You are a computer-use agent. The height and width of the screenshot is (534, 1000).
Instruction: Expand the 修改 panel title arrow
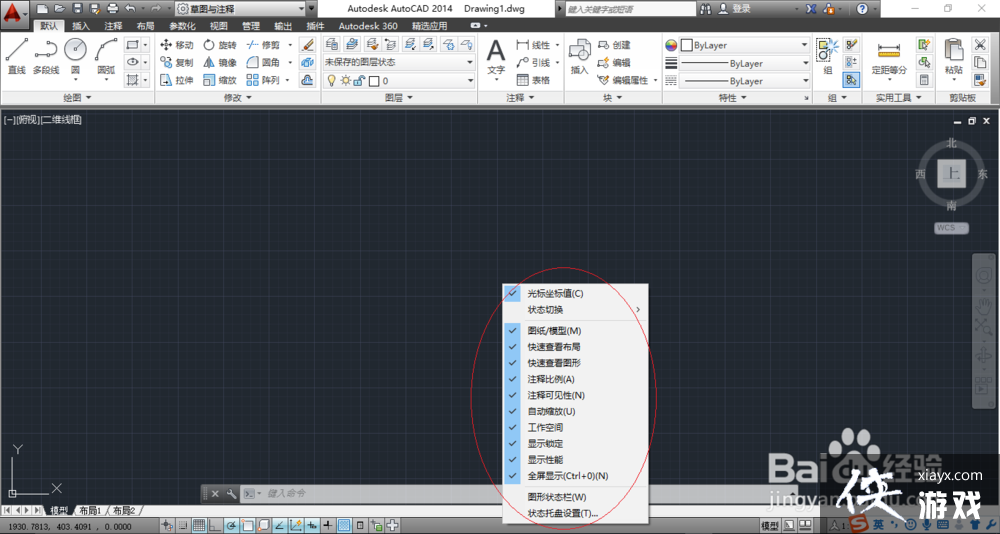tap(249, 98)
